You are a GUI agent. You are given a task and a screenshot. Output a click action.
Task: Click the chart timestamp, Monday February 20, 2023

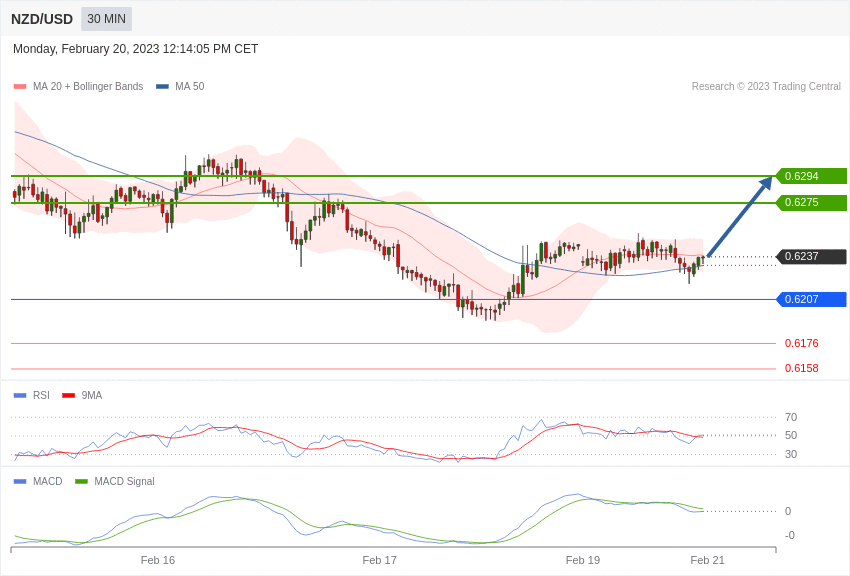click(136, 49)
